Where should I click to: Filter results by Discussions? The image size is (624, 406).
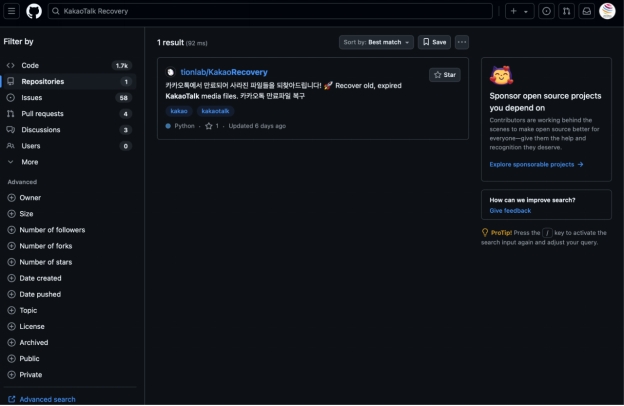pos(68,130)
